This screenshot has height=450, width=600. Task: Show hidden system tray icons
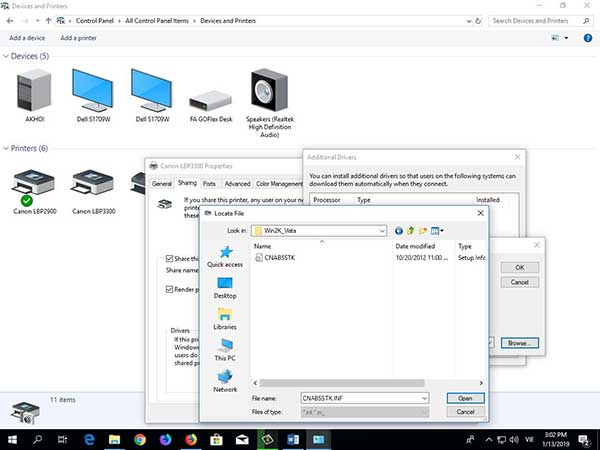tap(489, 440)
